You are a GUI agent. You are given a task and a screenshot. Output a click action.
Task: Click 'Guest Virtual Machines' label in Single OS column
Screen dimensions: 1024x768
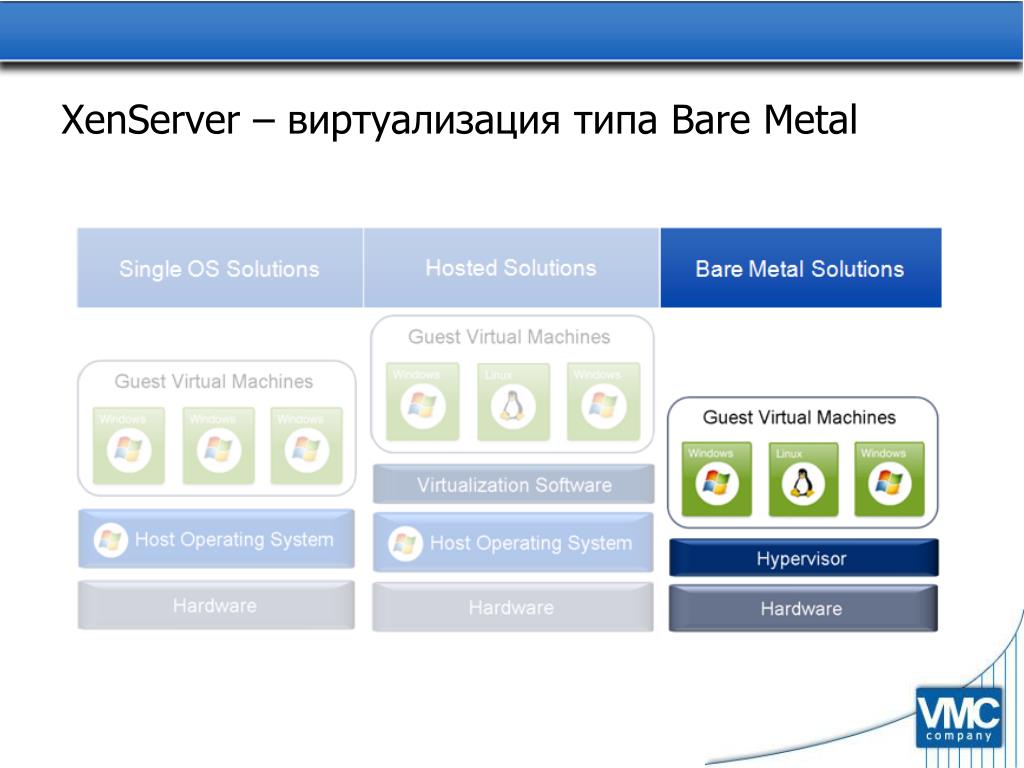coord(214,381)
